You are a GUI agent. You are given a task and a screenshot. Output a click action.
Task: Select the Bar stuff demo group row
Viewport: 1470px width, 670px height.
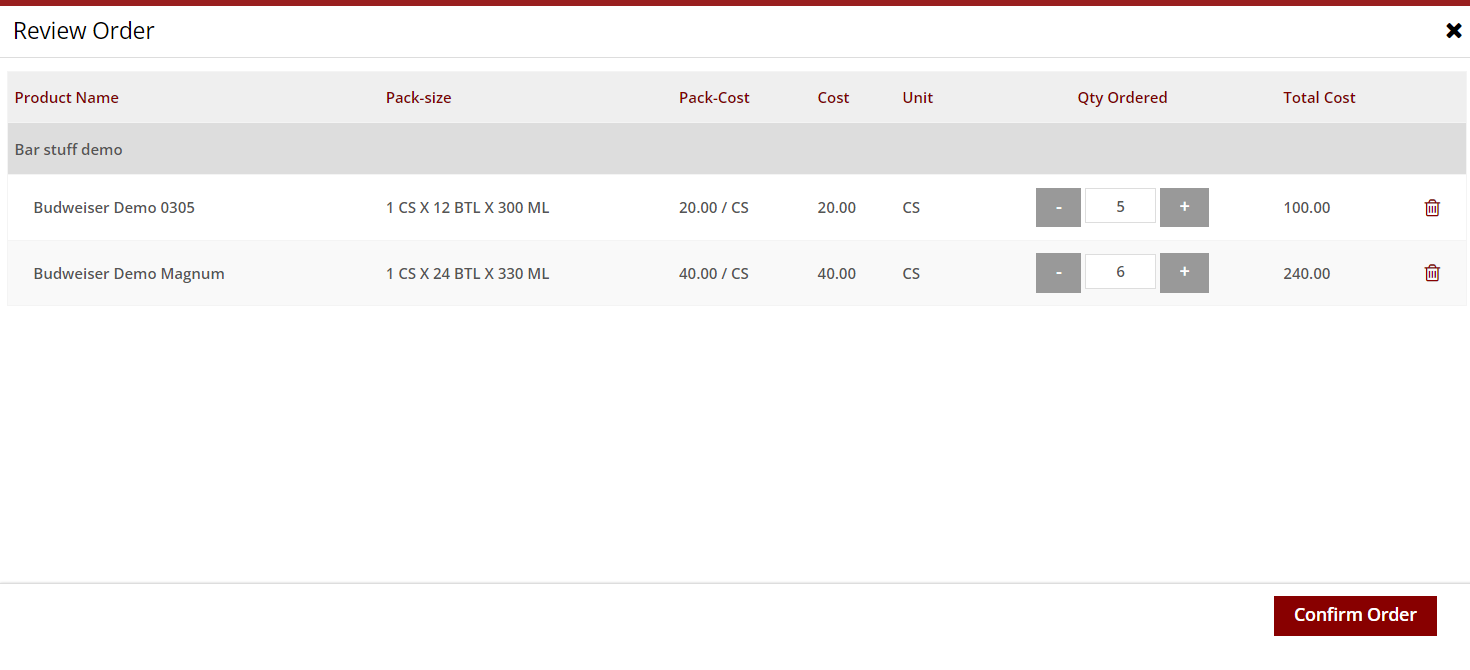click(x=69, y=150)
